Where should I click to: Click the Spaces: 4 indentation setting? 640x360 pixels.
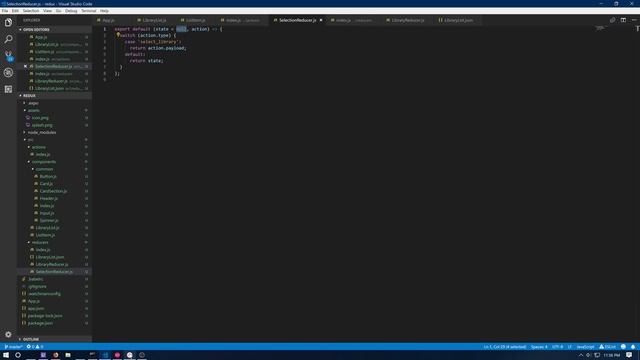tap(539, 347)
